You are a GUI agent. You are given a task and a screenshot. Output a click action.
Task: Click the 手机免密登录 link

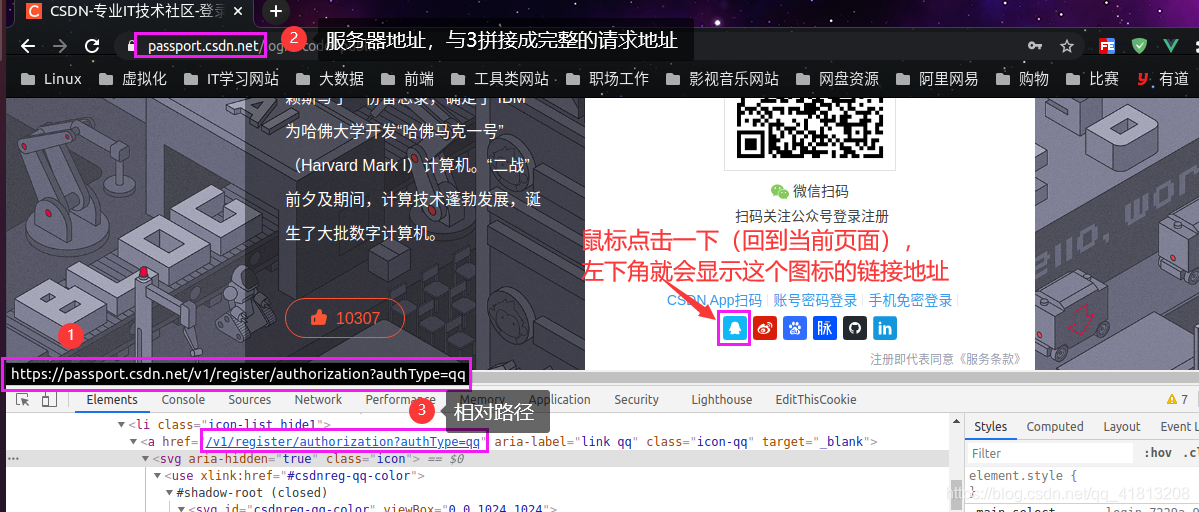pyautogui.click(x=910, y=300)
